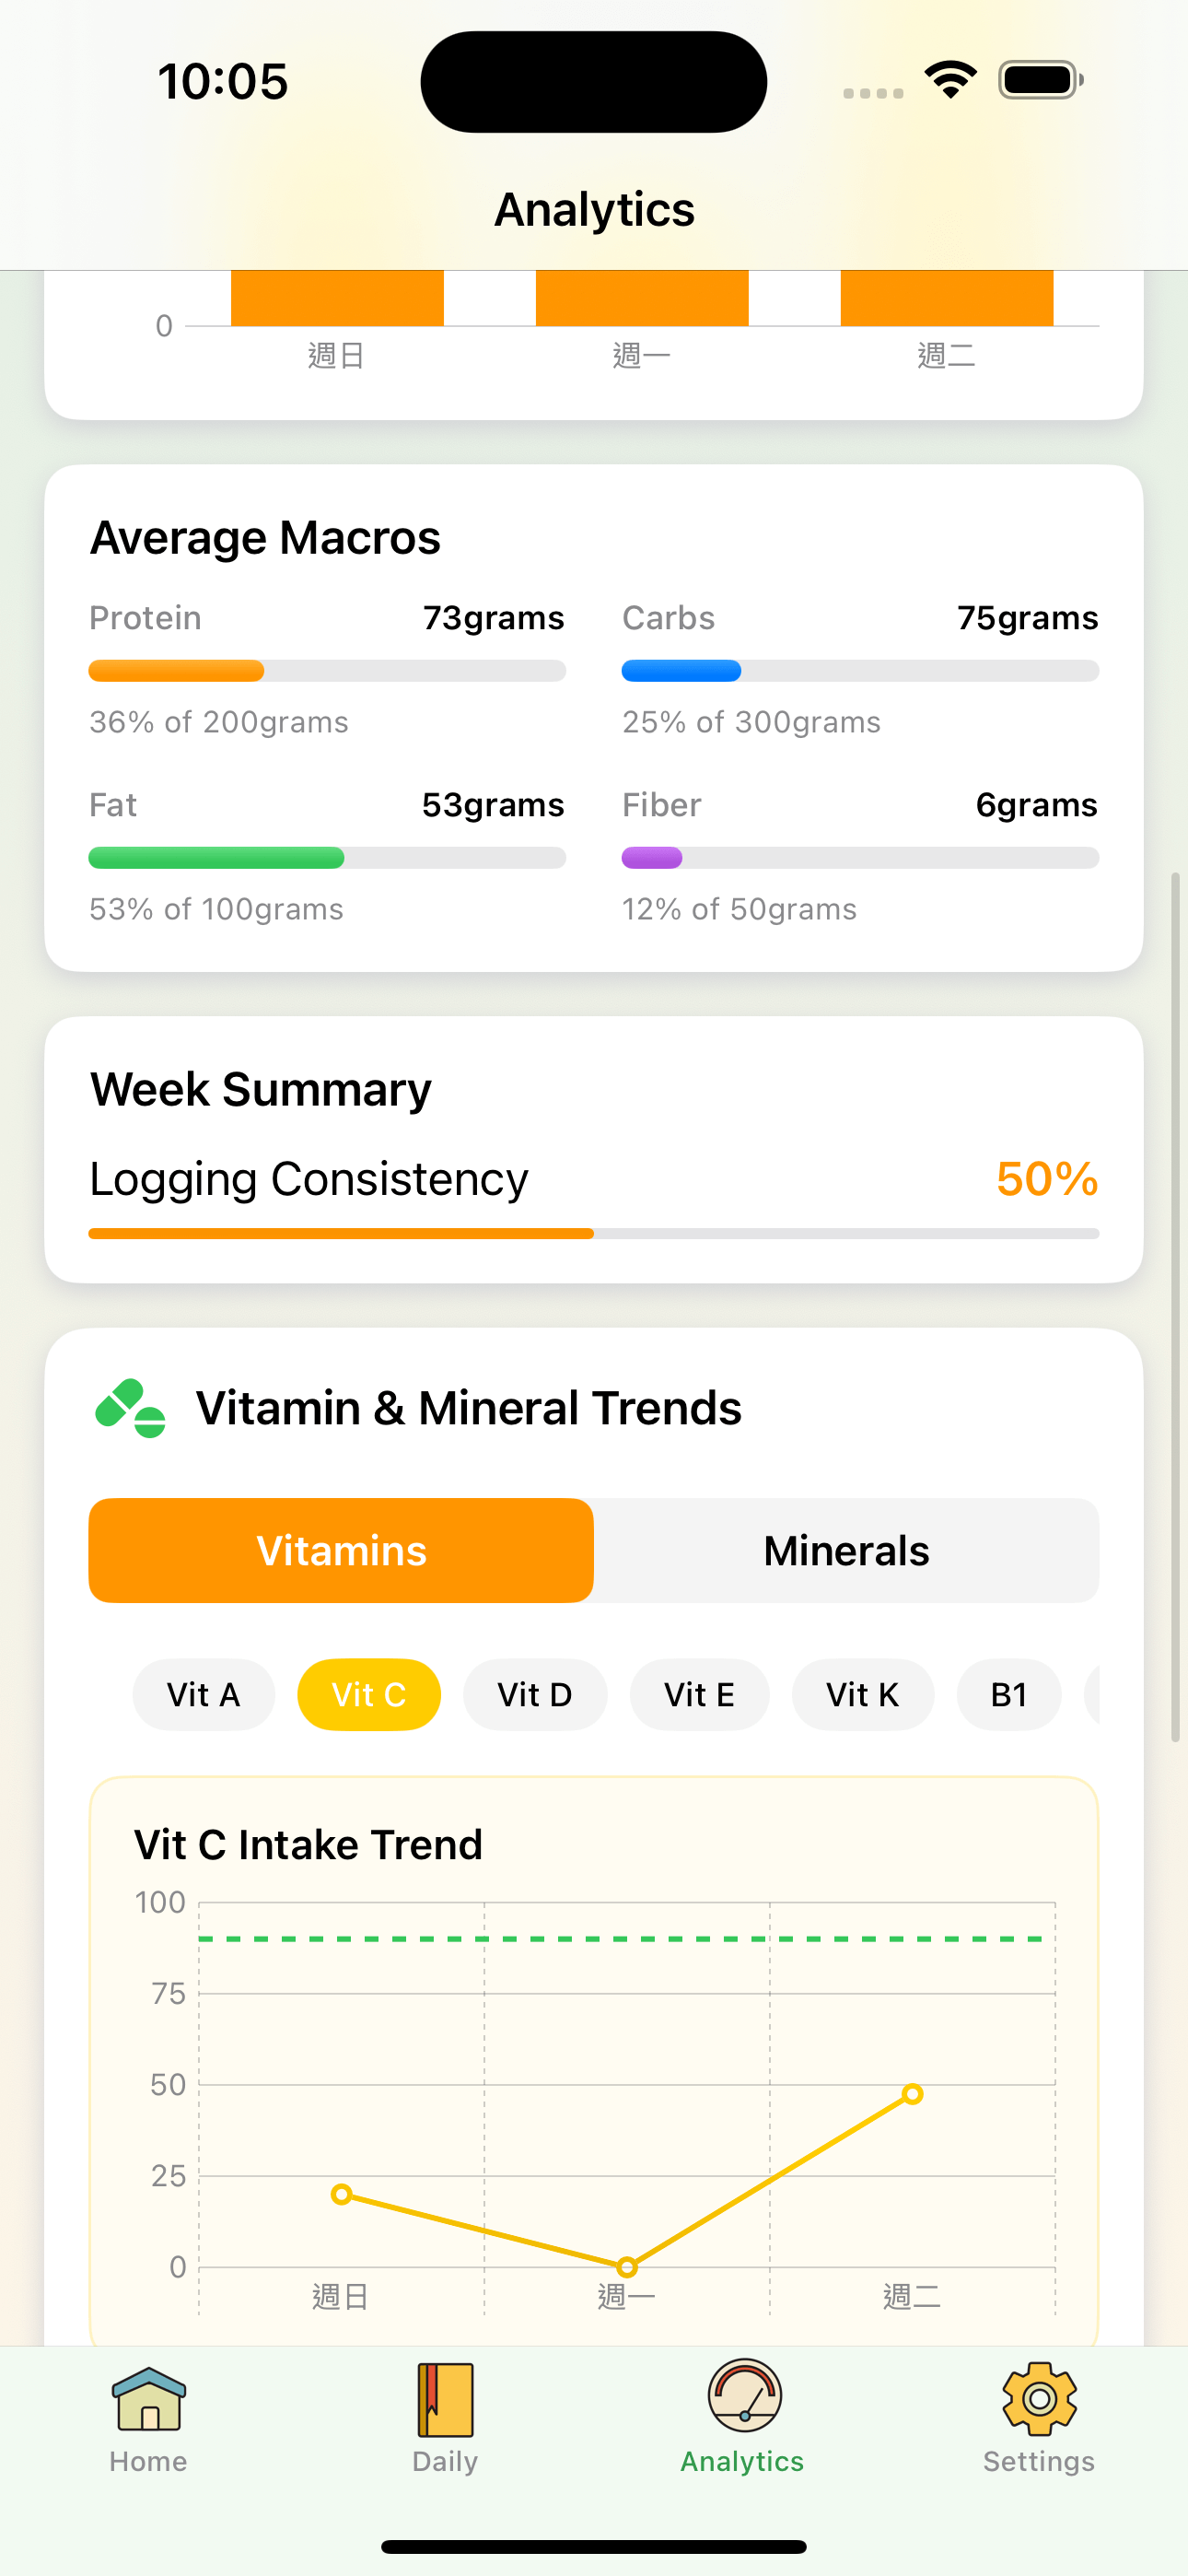Tap the Sunday data point on Vit C chart
1188x2576 pixels.
coord(342,2194)
